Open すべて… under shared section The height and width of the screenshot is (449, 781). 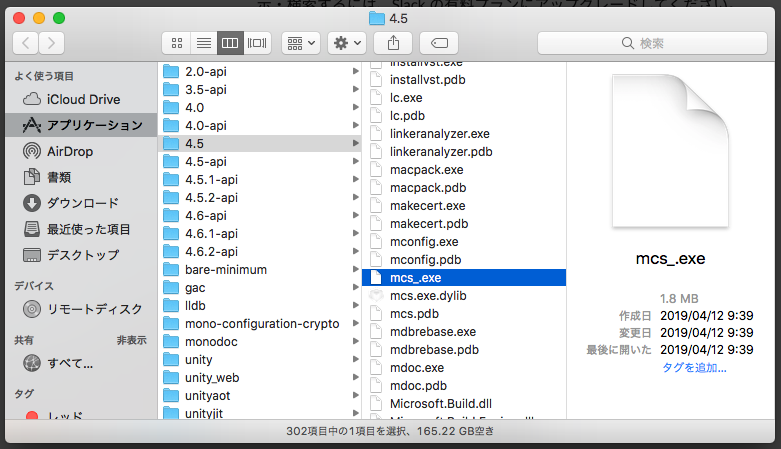coord(81,363)
